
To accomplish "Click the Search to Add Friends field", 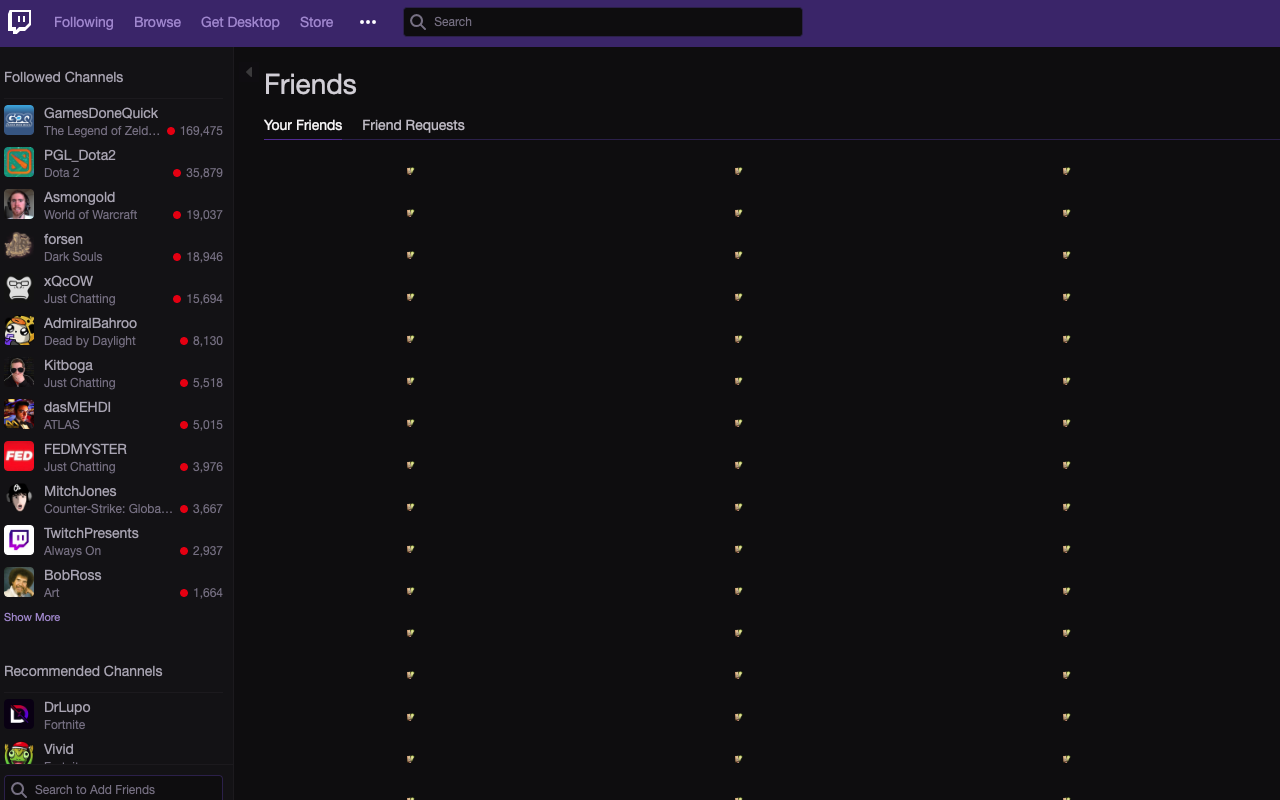I will click(112, 789).
